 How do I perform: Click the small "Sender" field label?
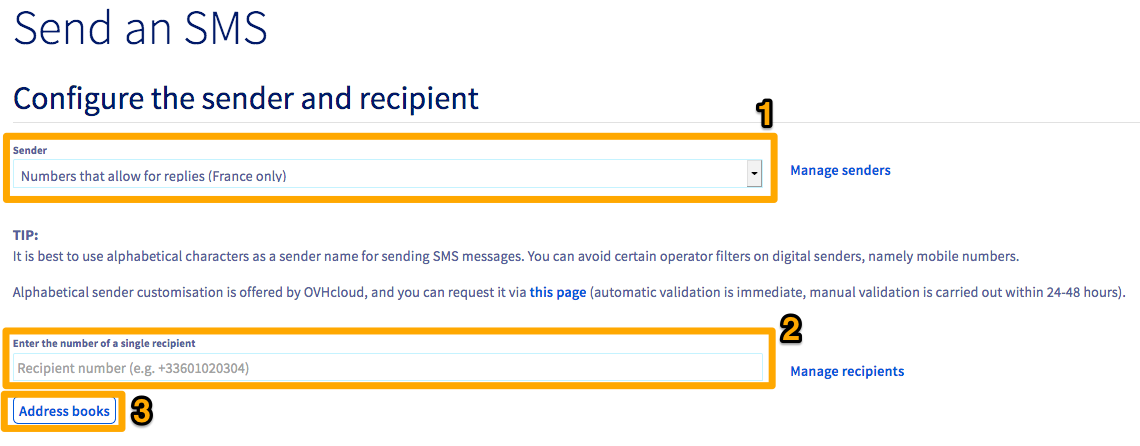[x=30, y=150]
